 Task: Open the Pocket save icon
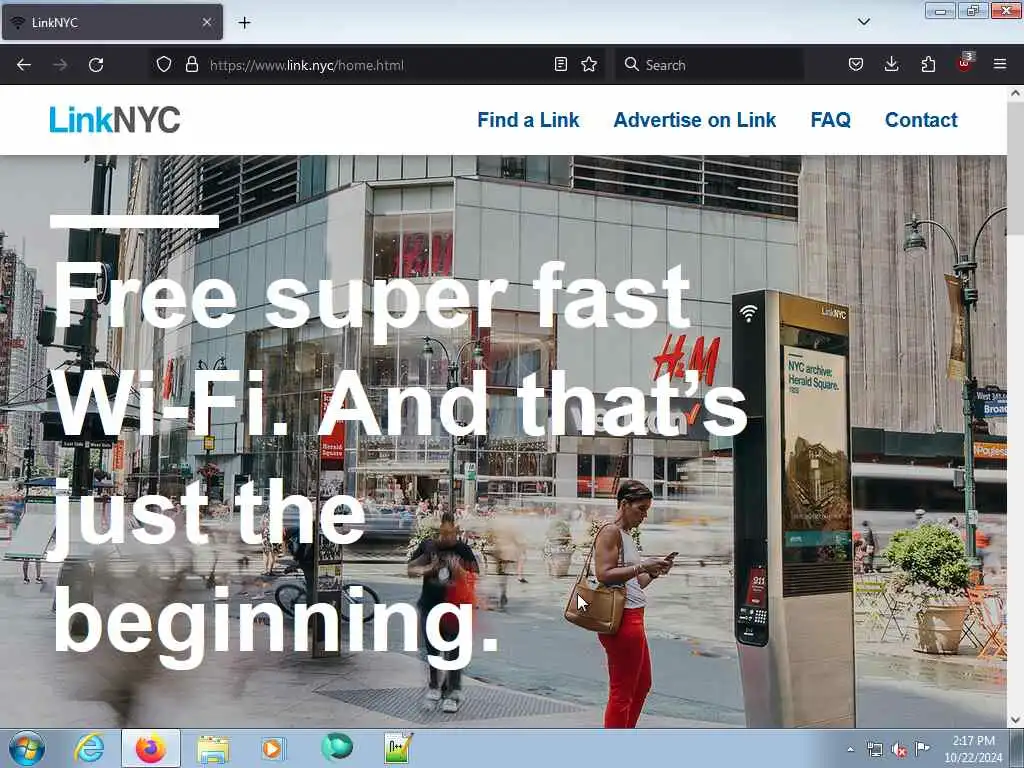856,65
